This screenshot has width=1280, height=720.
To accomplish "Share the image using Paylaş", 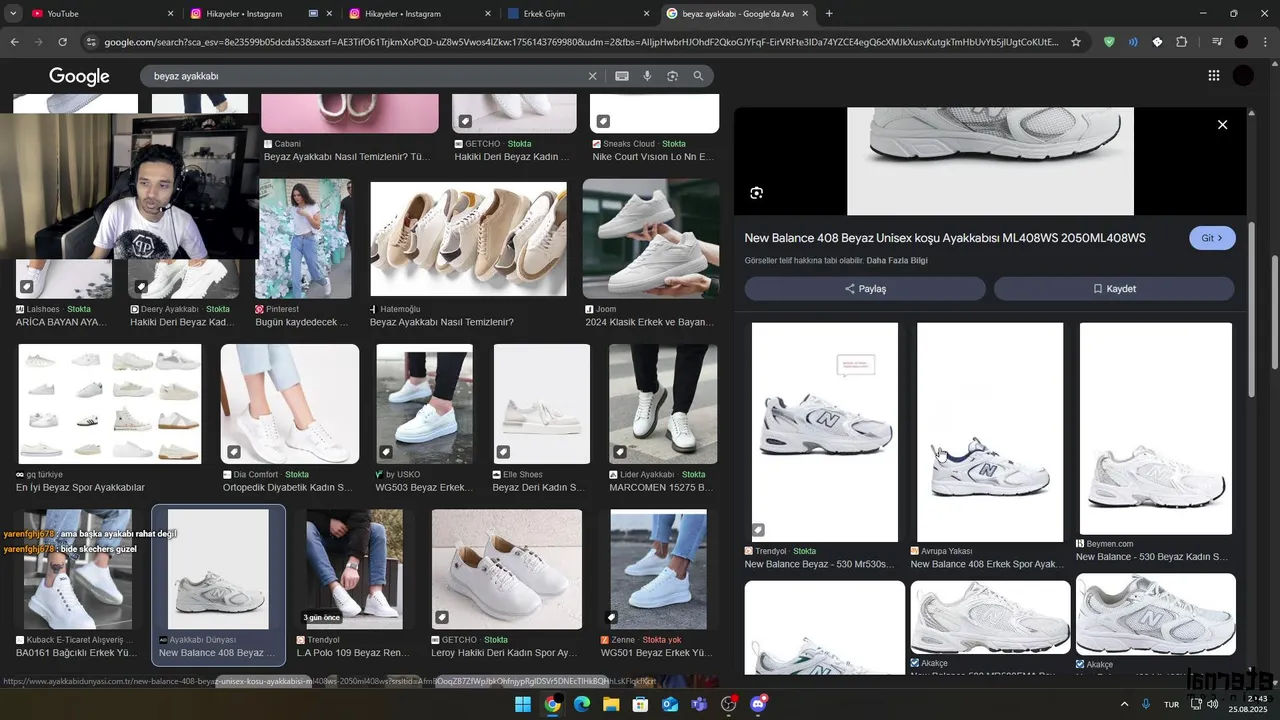I will 865,289.
